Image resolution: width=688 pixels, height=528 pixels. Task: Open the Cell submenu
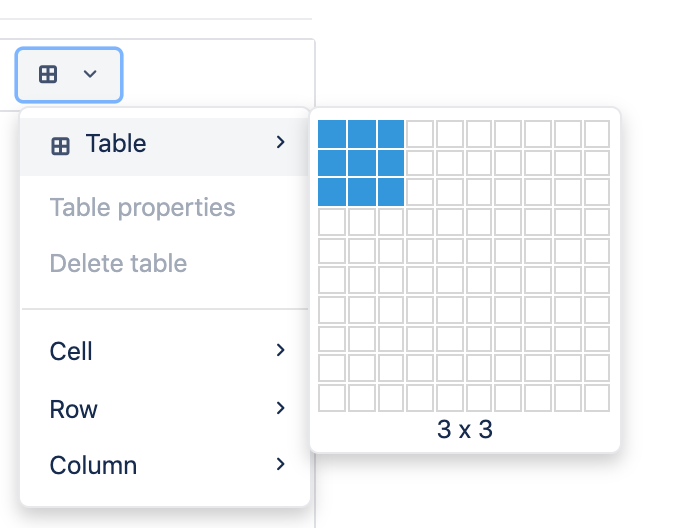click(x=165, y=351)
